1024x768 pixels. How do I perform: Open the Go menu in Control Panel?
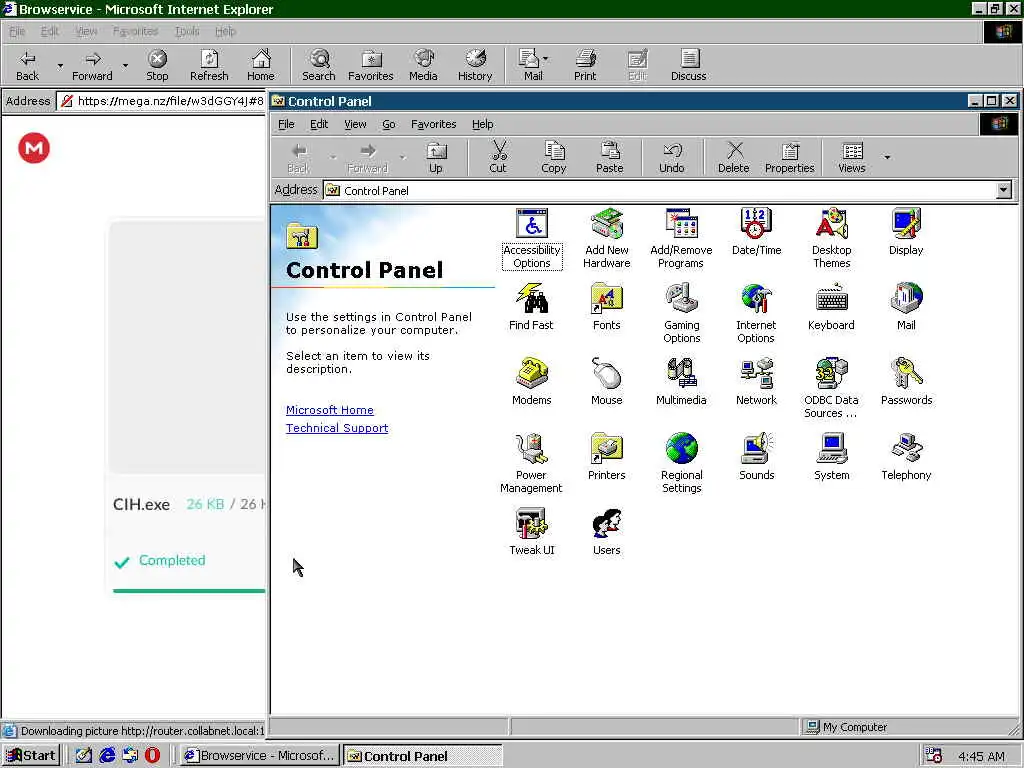[x=389, y=124]
